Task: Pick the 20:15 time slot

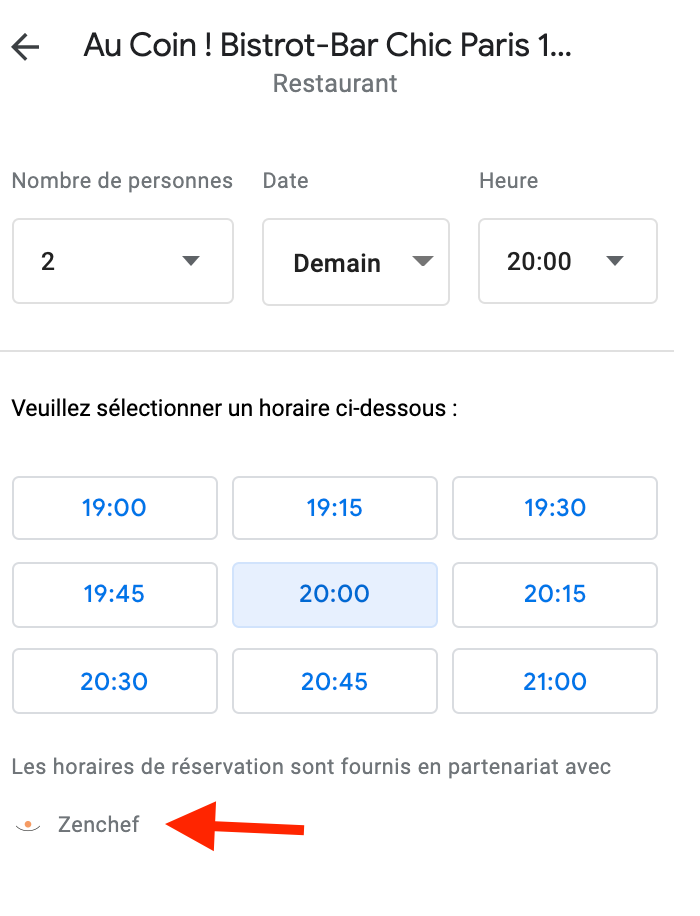Action: coord(555,595)
